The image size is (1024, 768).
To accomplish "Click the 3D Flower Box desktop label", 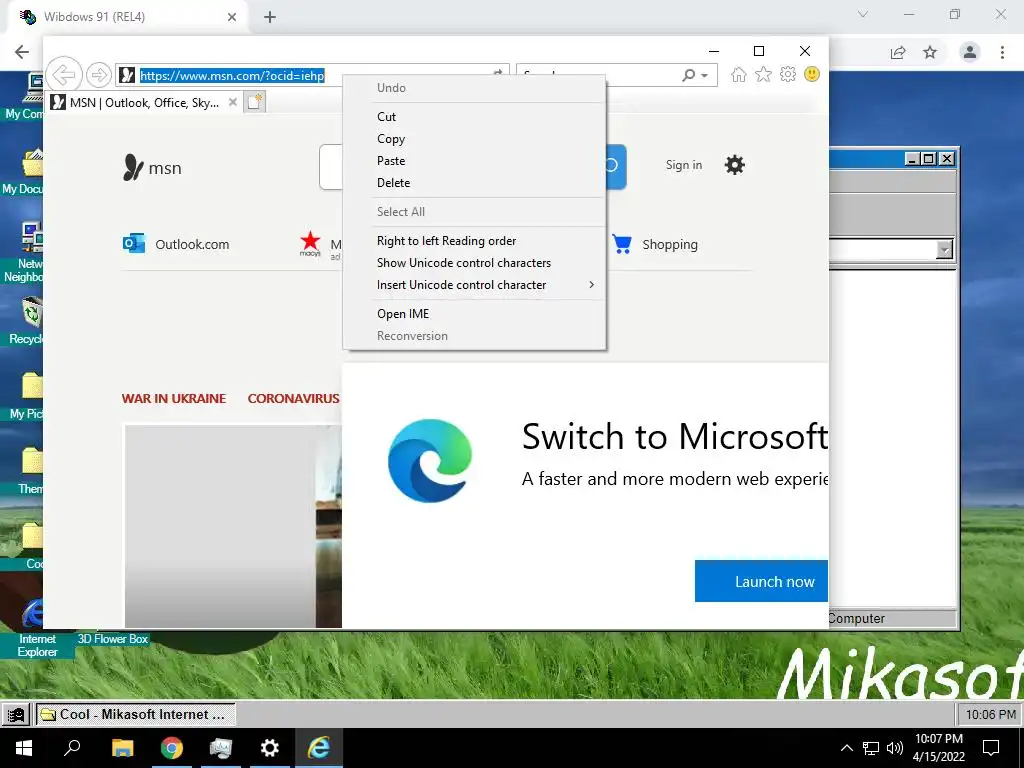I will tap(113, 639).
